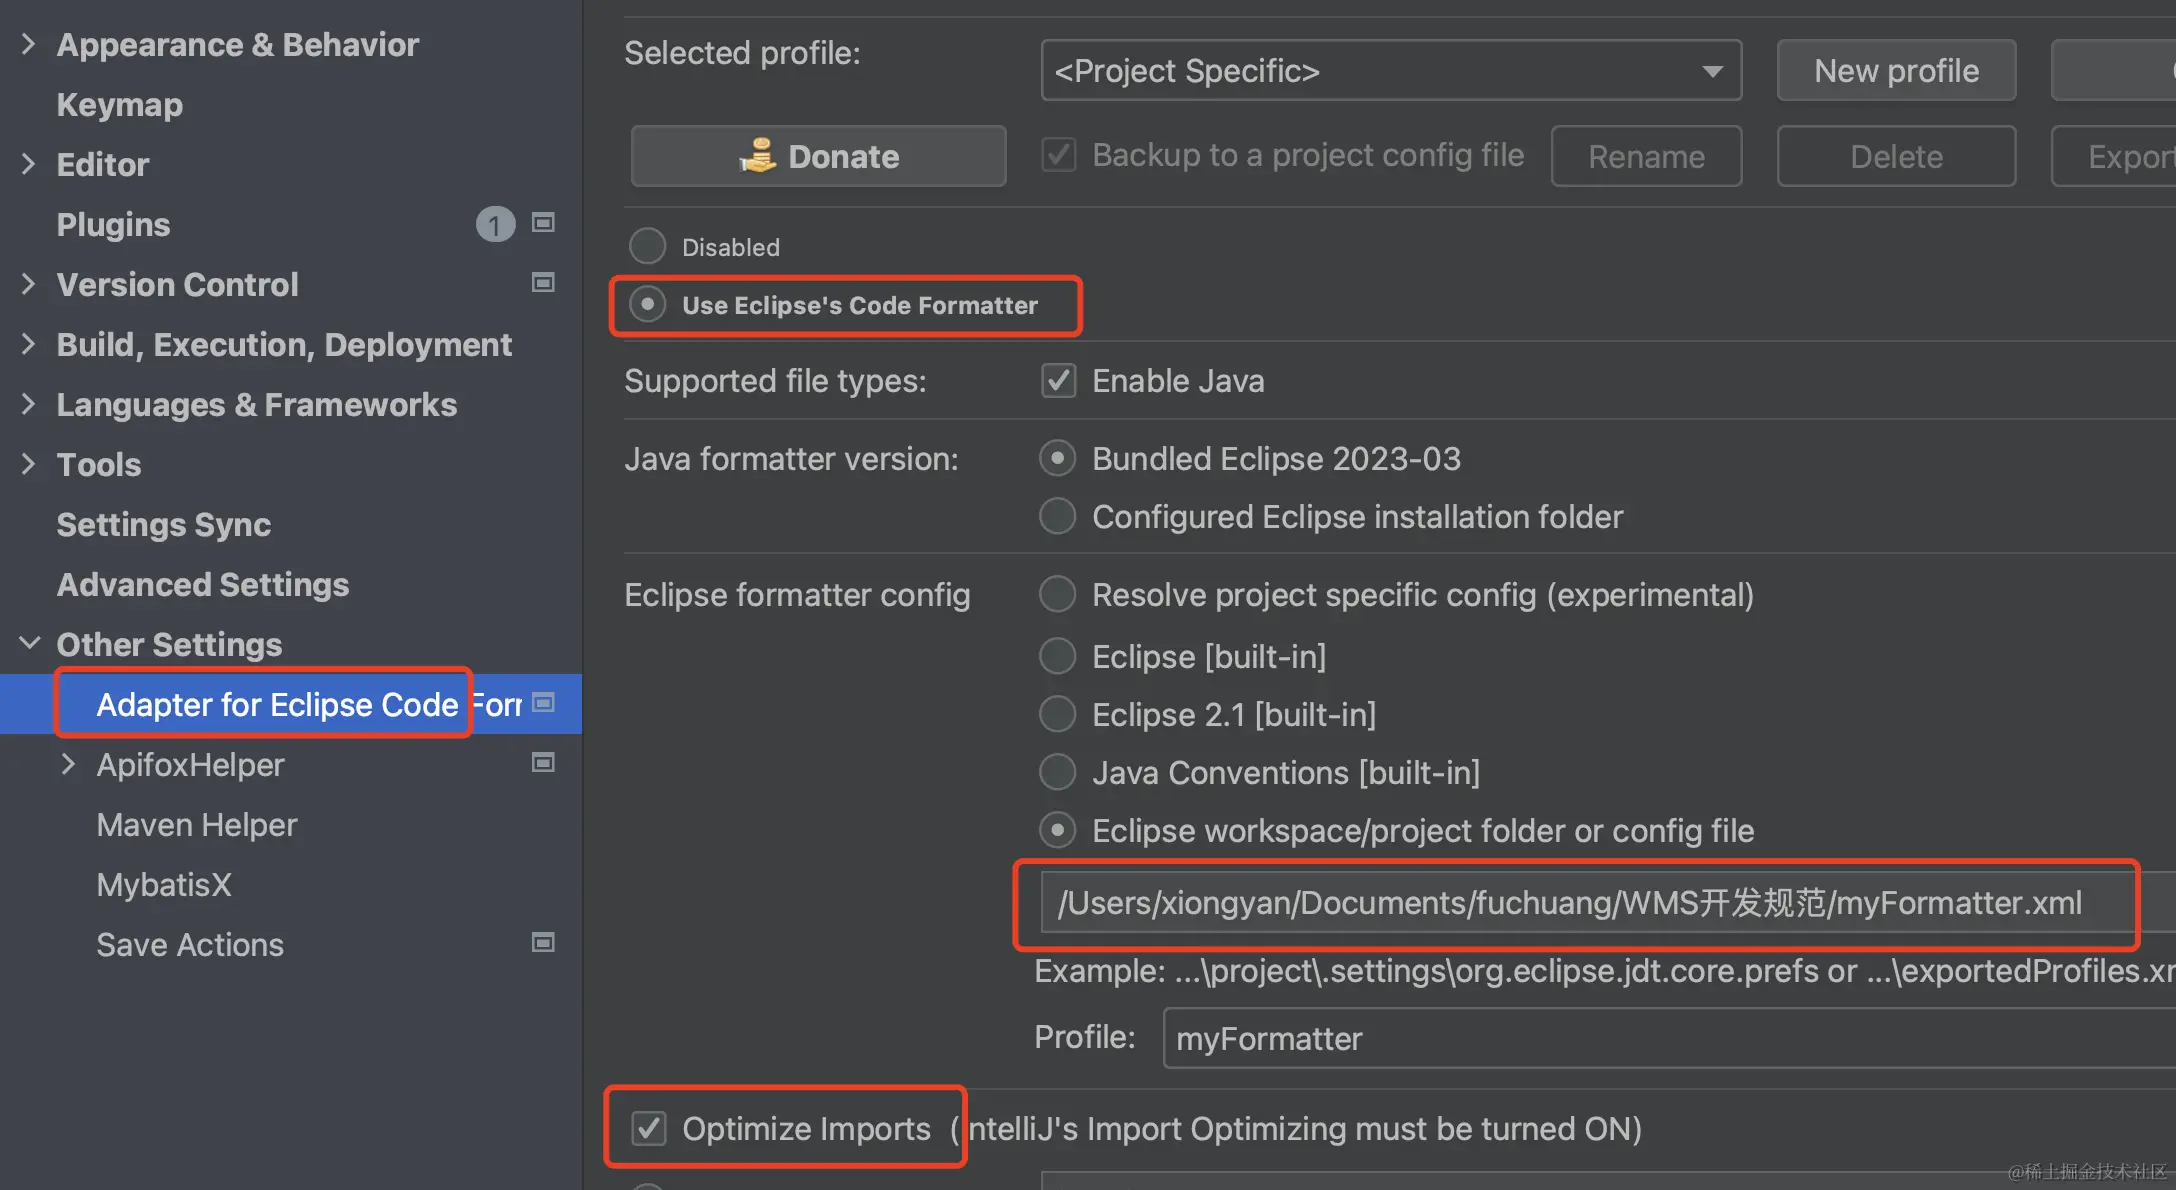This screenshot has height=1190, width=2176.
Task: Click project icon next to Save Actions
Action: 543,943
